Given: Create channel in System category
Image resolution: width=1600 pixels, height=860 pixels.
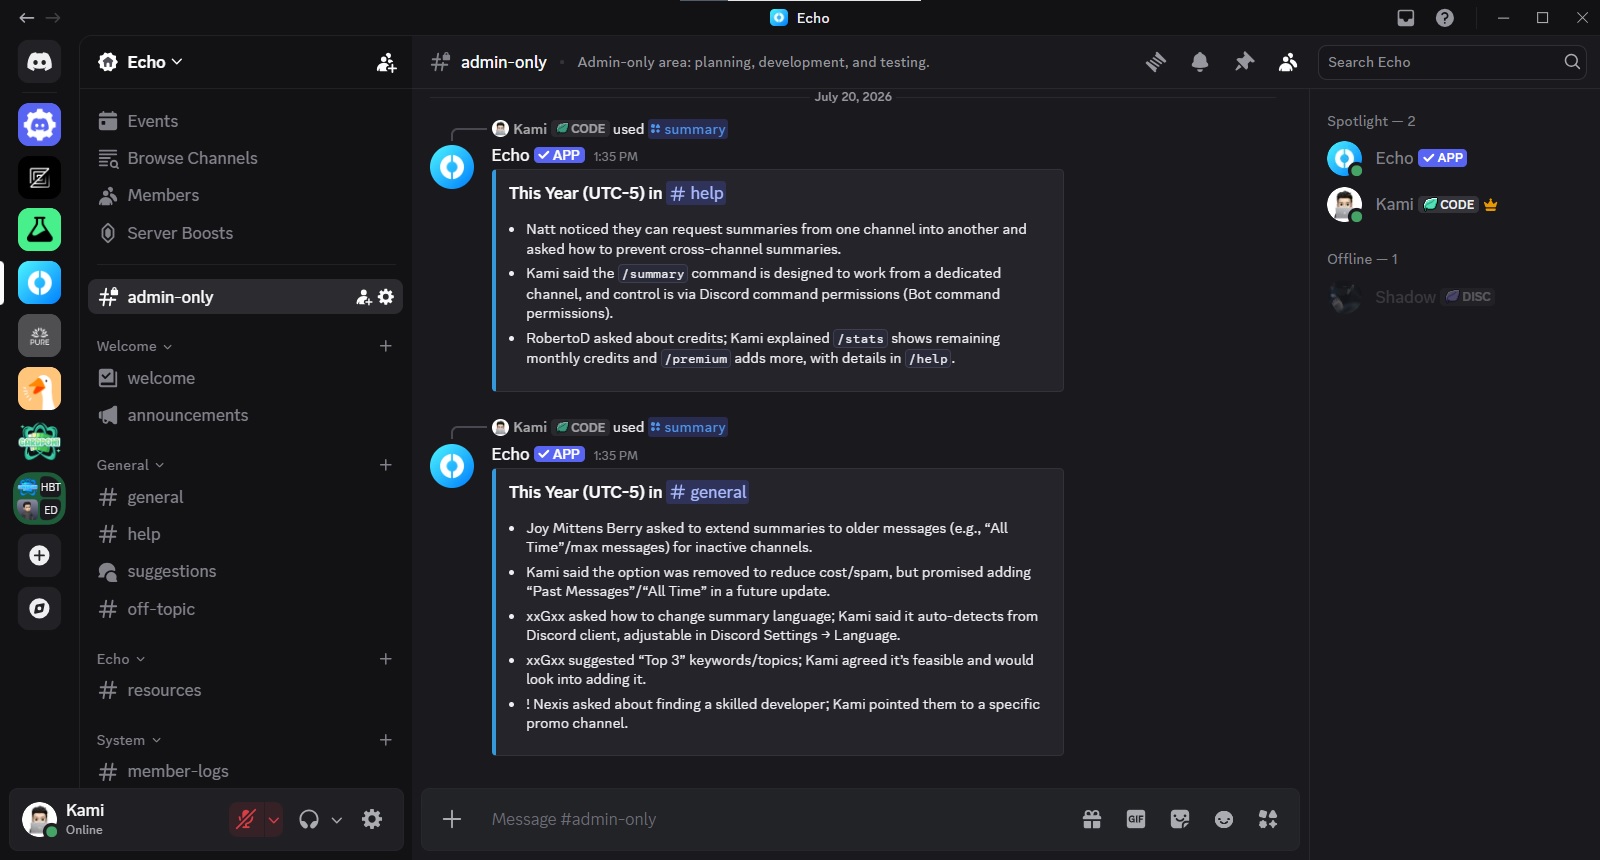Looking at the screenshot, I should [386, 740].
